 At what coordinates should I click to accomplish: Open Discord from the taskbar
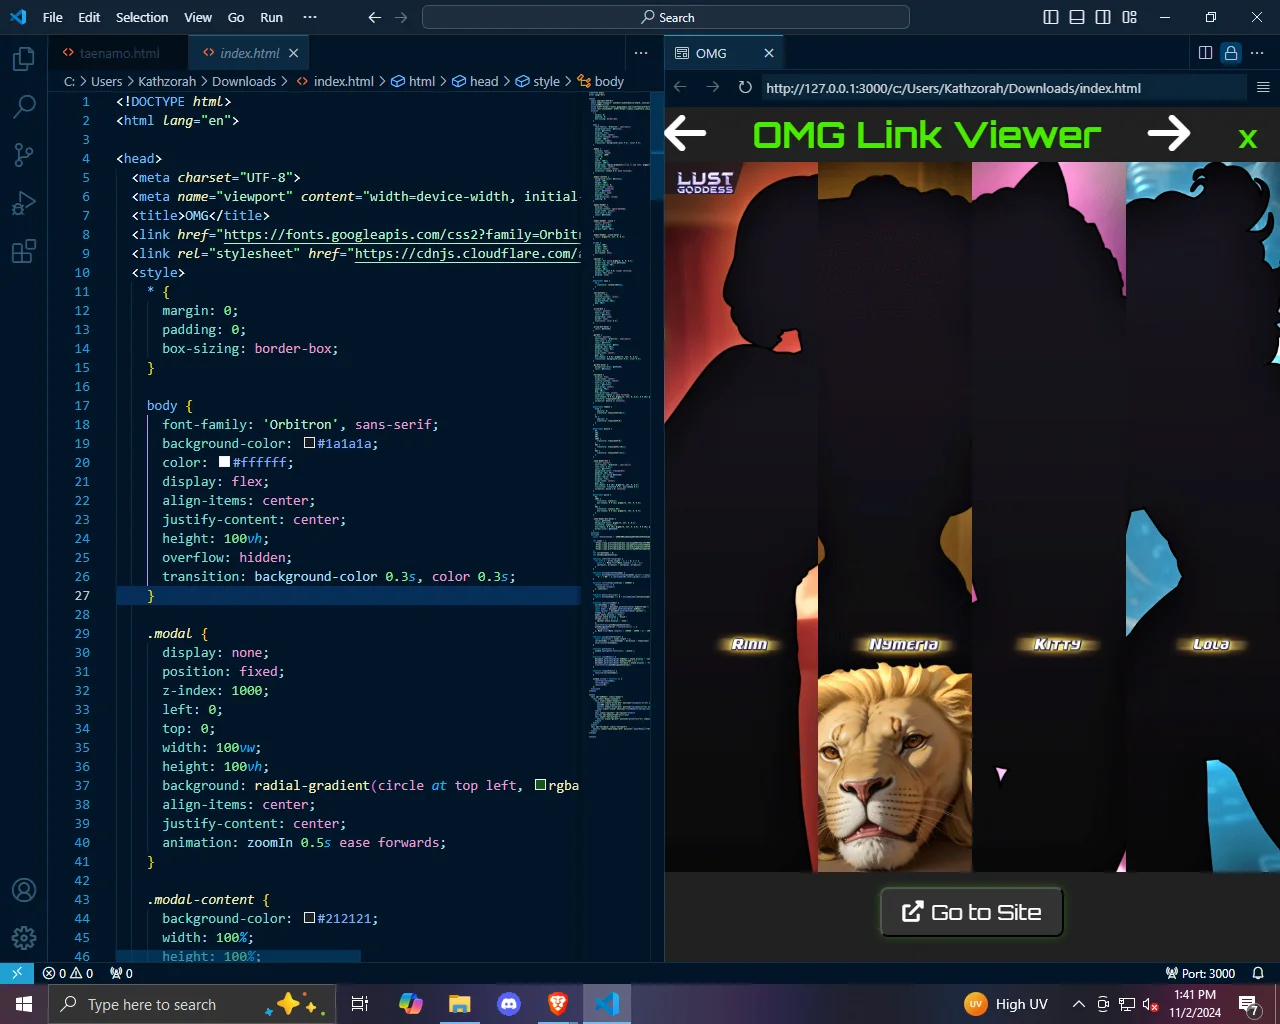pos(509,1004)
